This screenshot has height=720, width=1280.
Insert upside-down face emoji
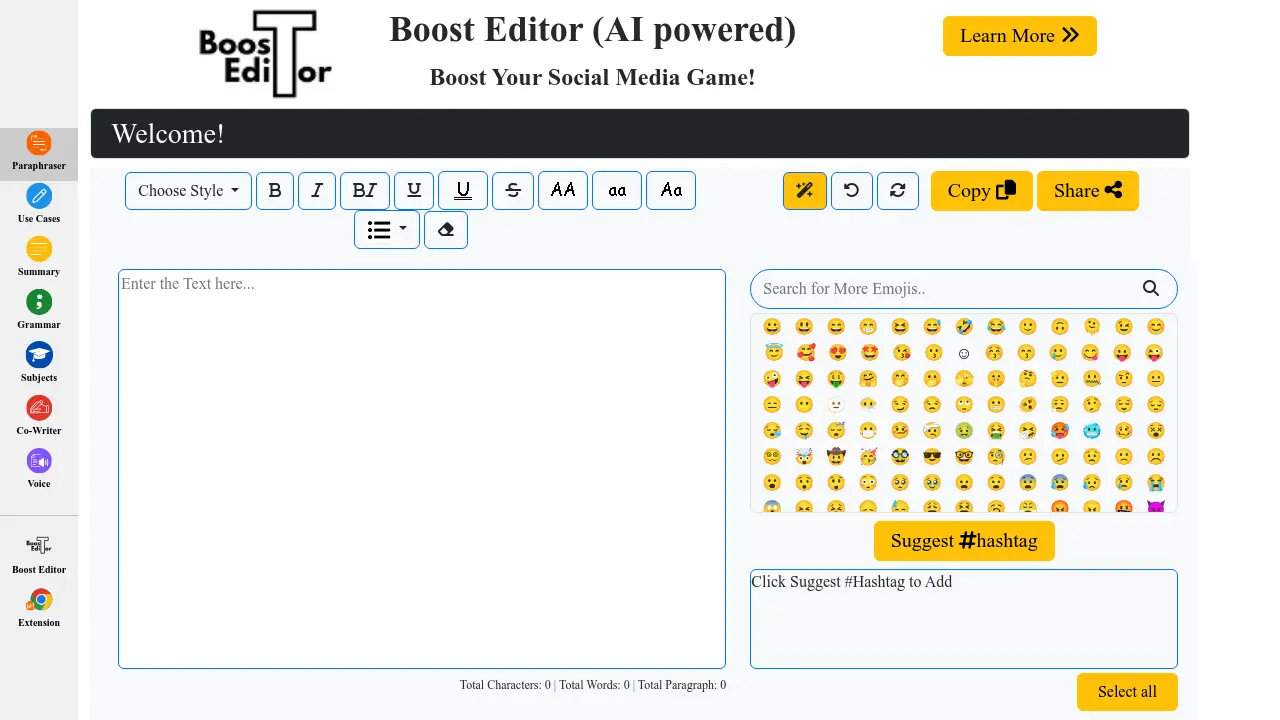tap(1060, 327)
